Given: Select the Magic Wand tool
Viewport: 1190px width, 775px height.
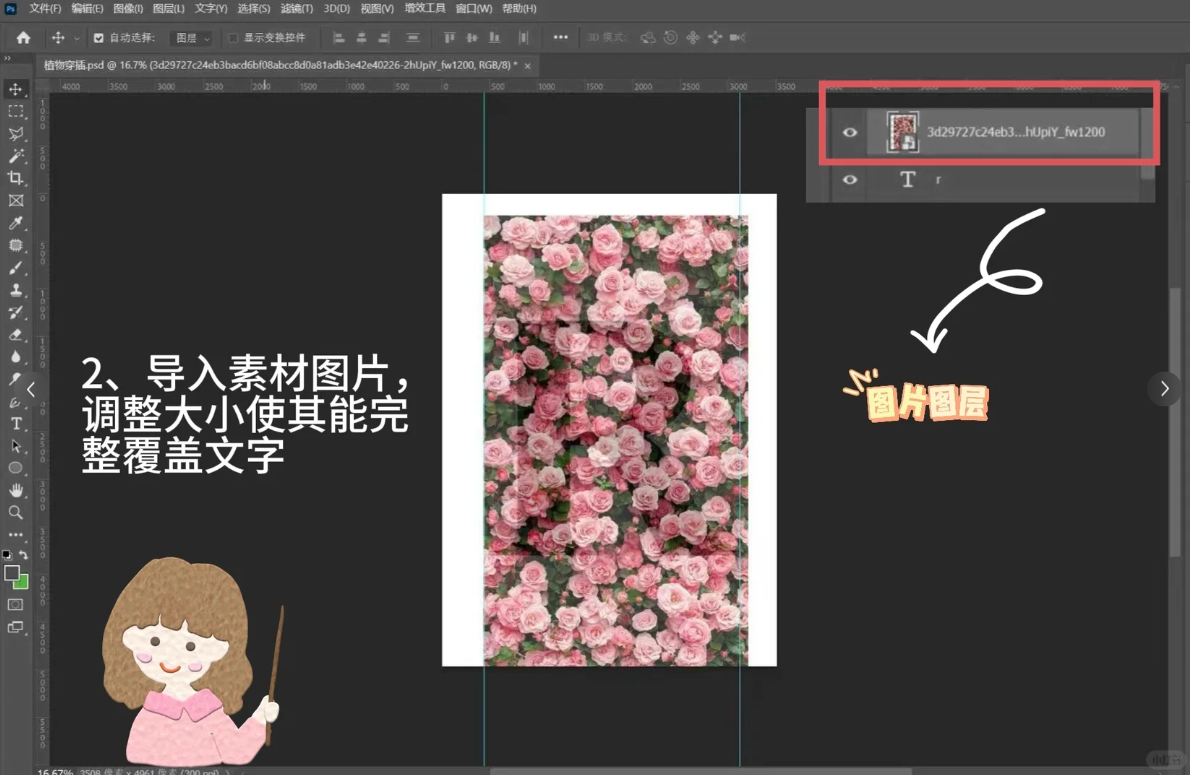Looking at the screenshot, I should [x=16, y=156].
